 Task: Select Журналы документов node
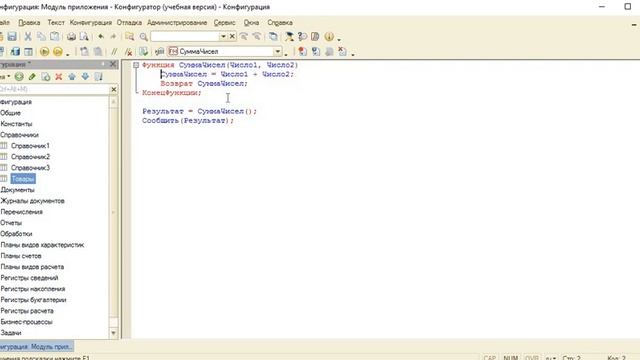pos(32,201)
